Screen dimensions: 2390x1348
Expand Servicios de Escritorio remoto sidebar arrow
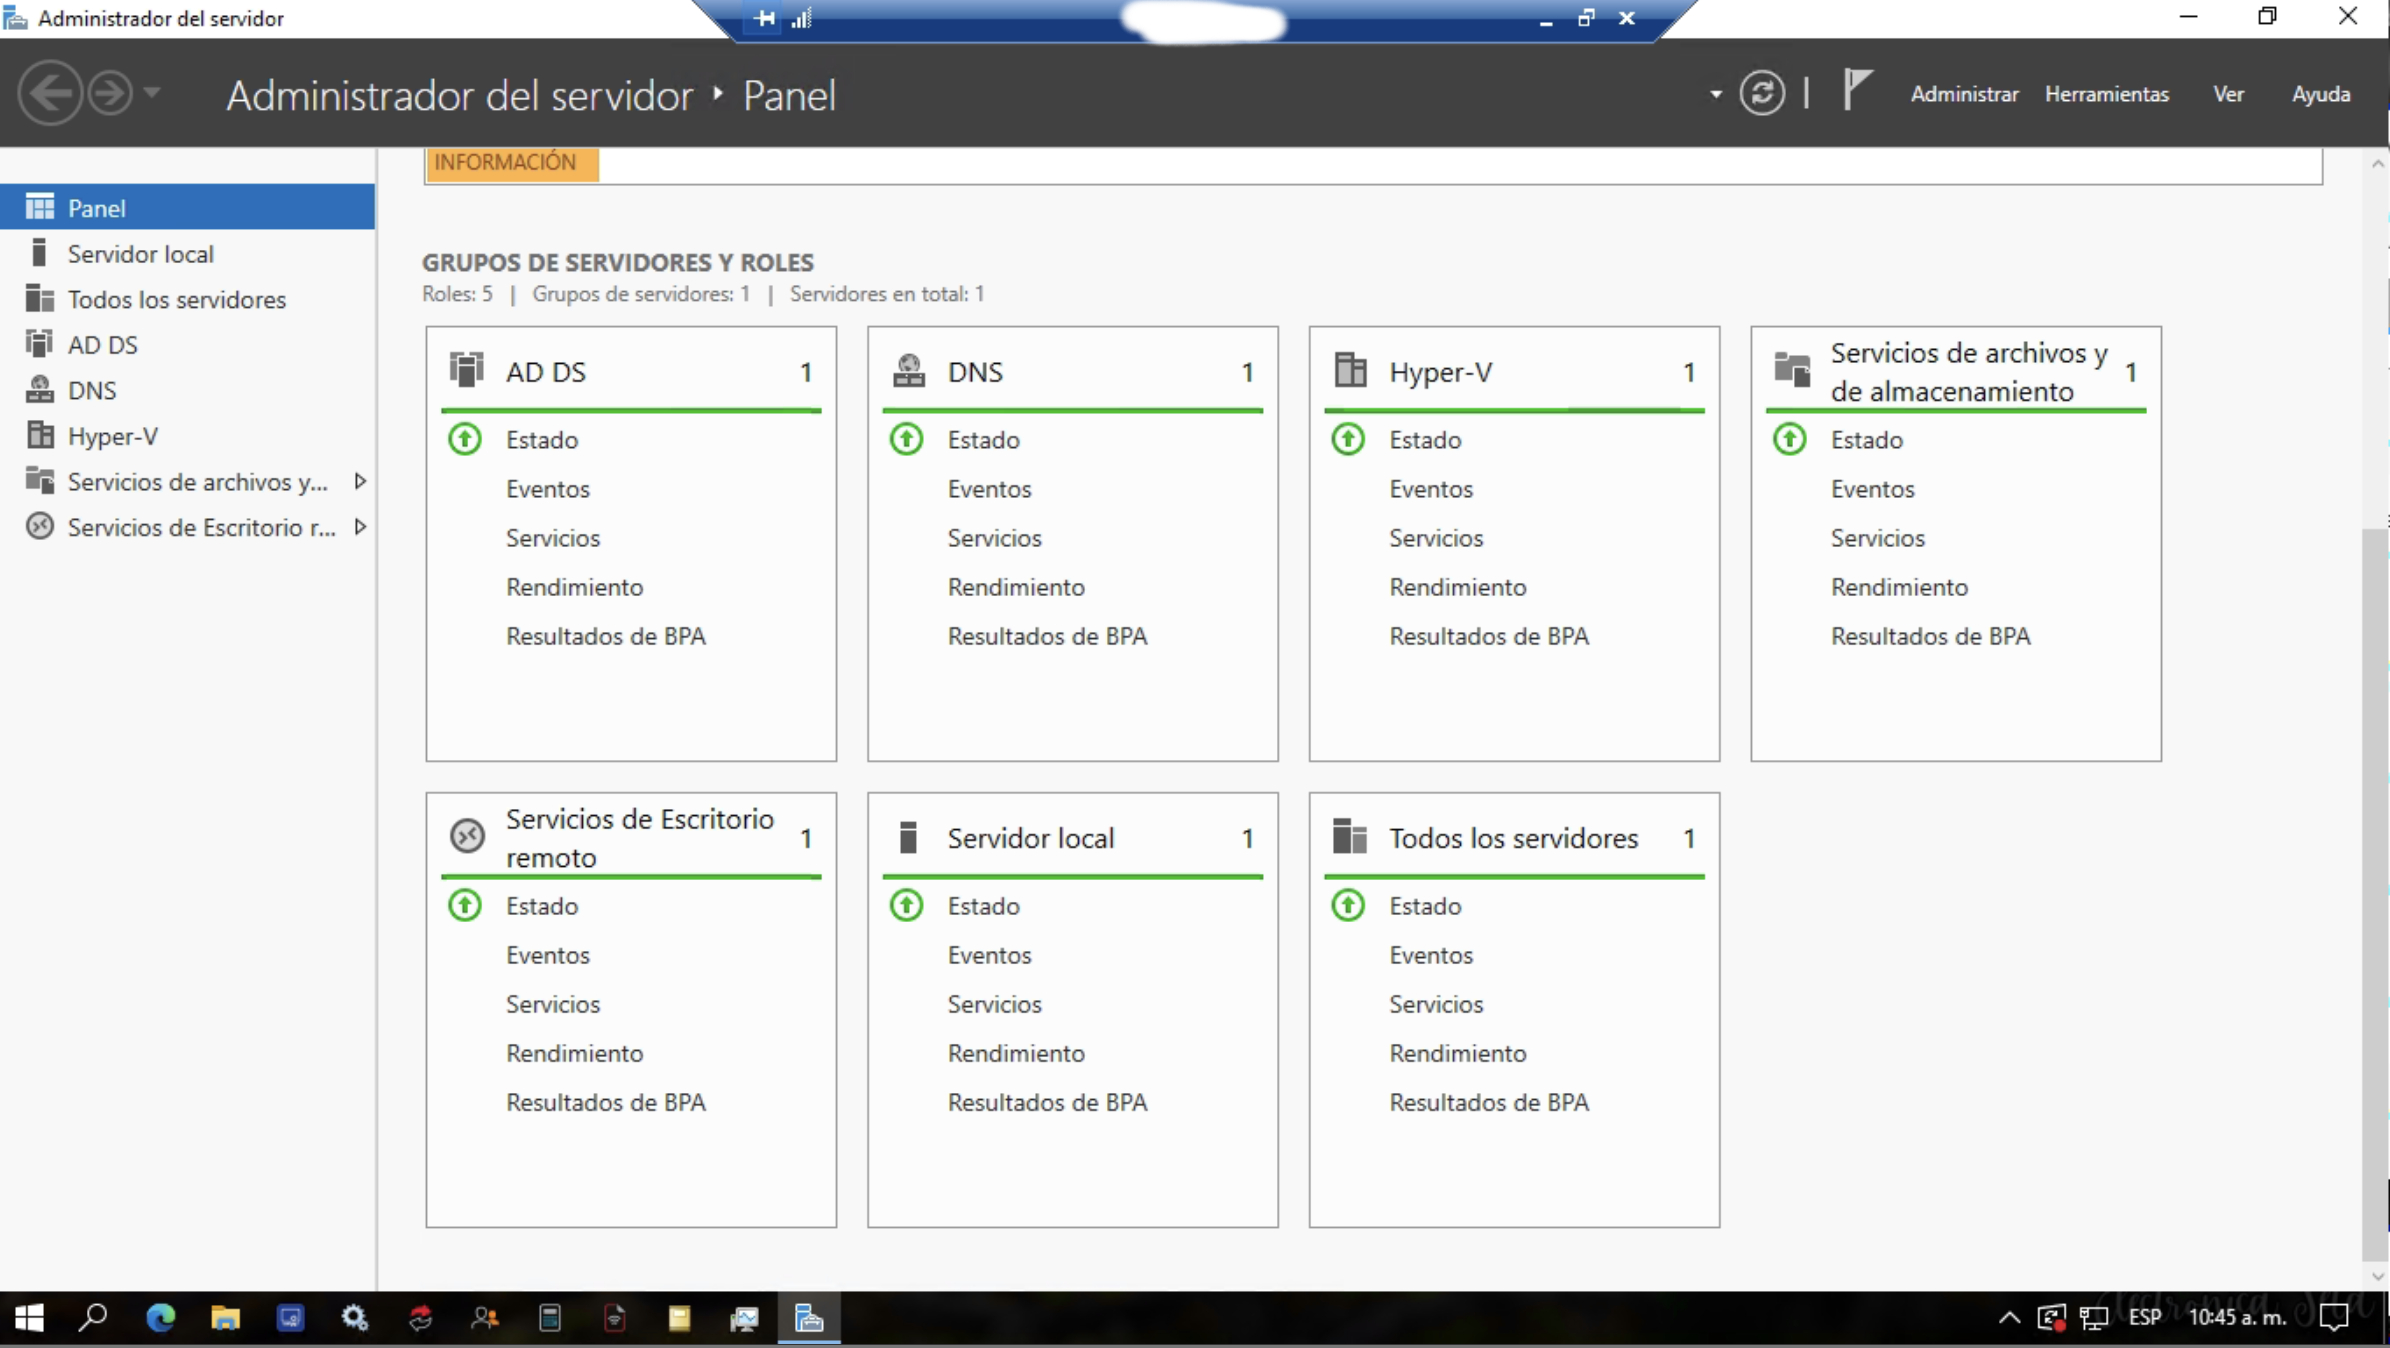pyautogui.click(x=361, y=527)
